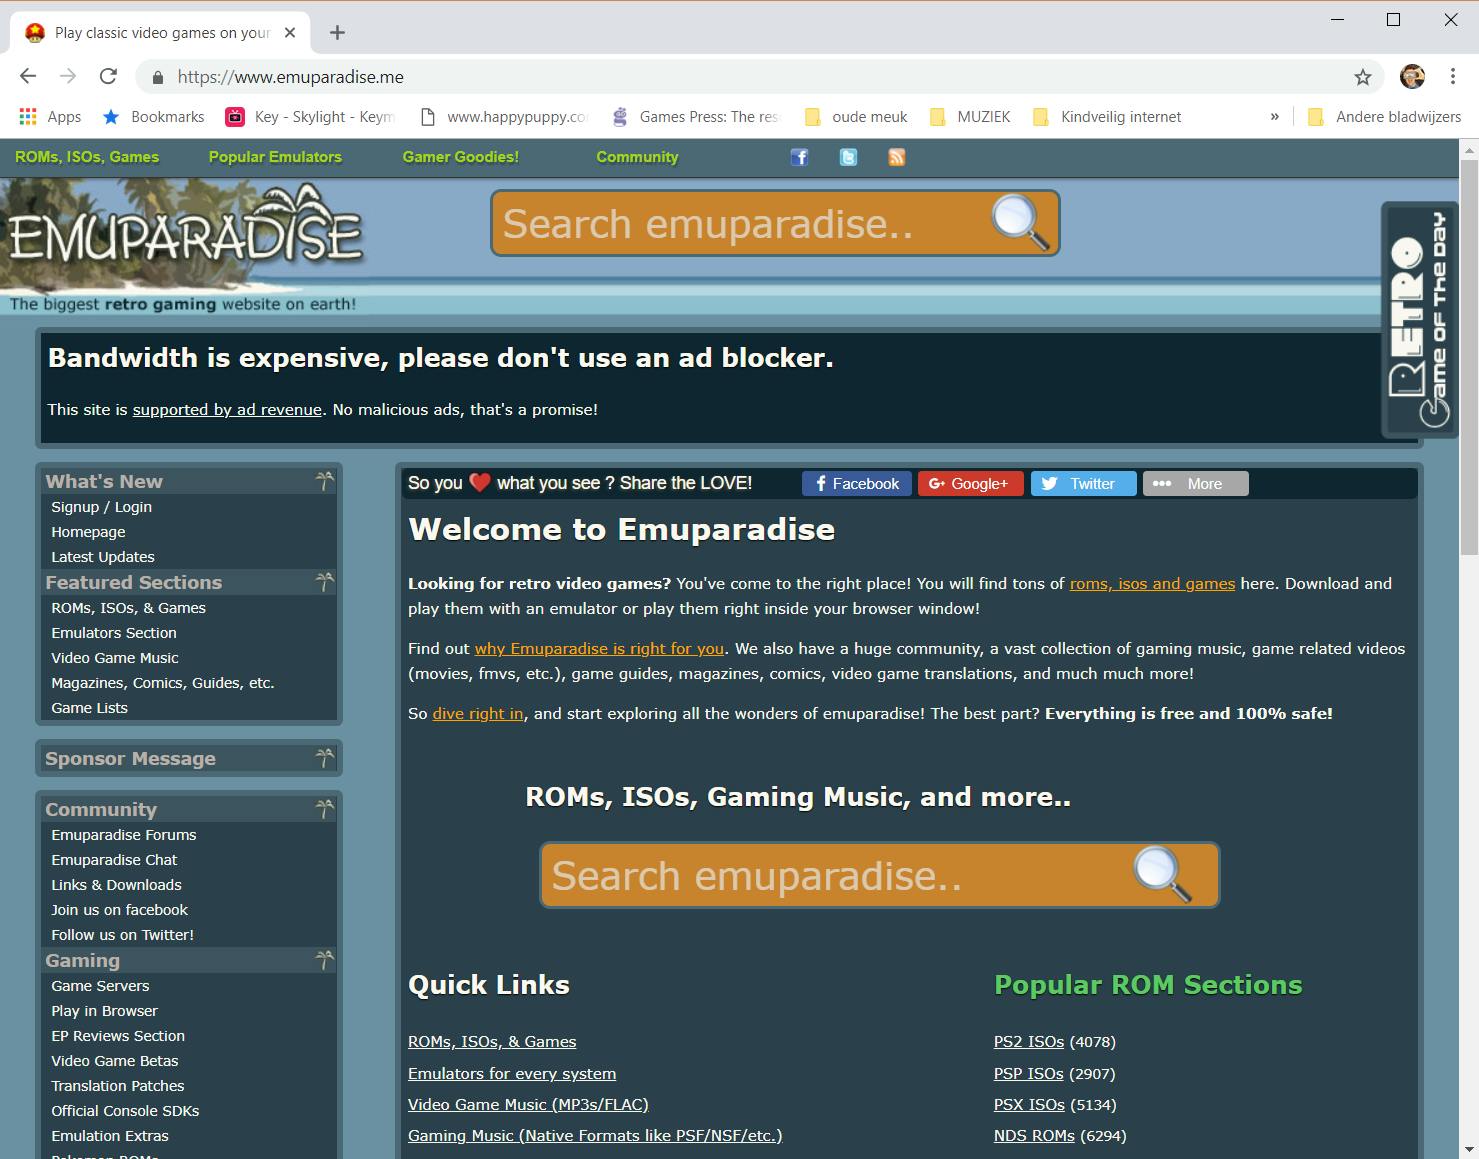Screen dimensions: 1479x1159
Task: Open Emuparadise Forums link
Action: click(124, 835)
